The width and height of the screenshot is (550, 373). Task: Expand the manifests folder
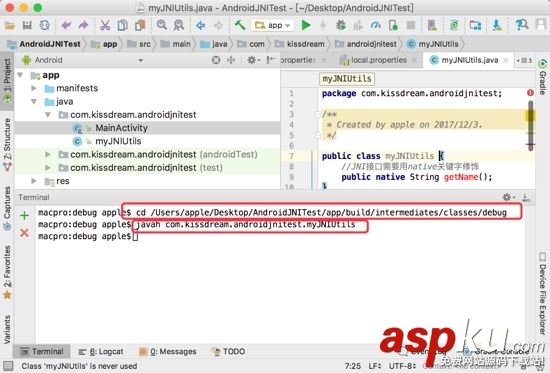click(34, 88)
